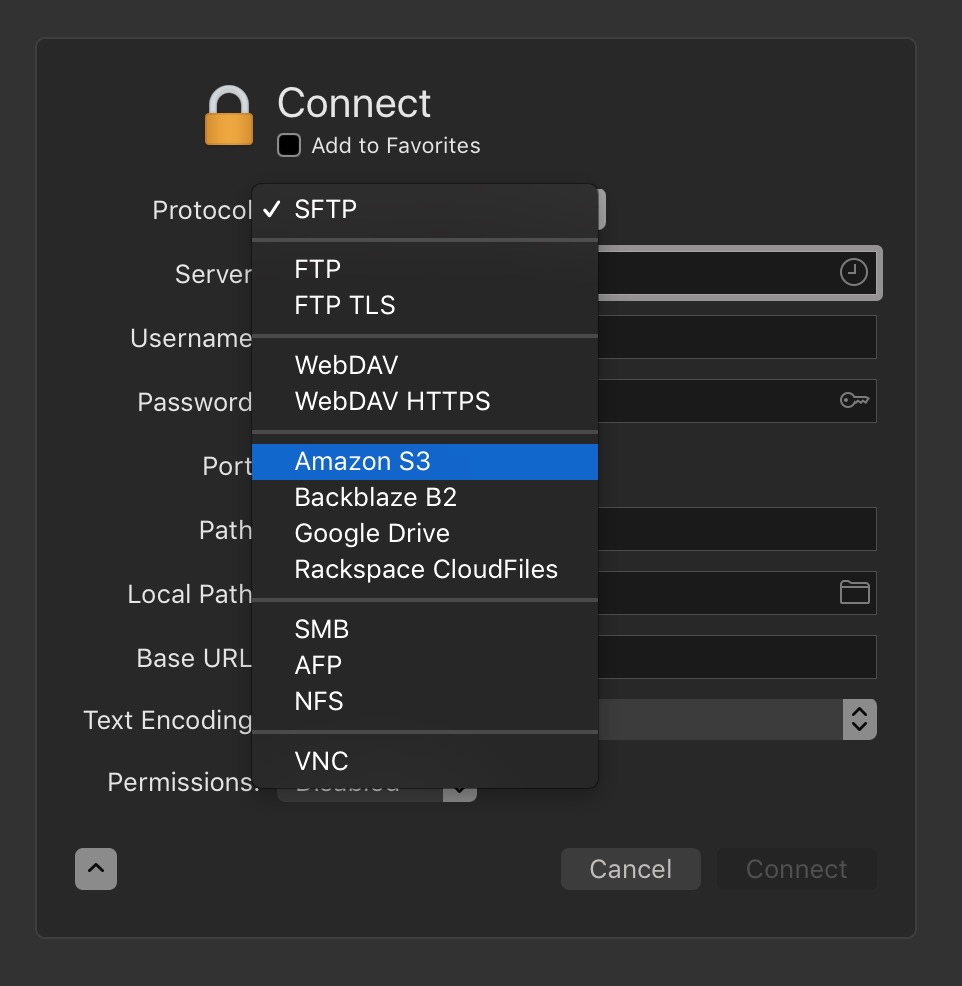Viewport: 962px width, 986px height.
Task: Select Google Drive protocol entry
Action: (424, 533)
